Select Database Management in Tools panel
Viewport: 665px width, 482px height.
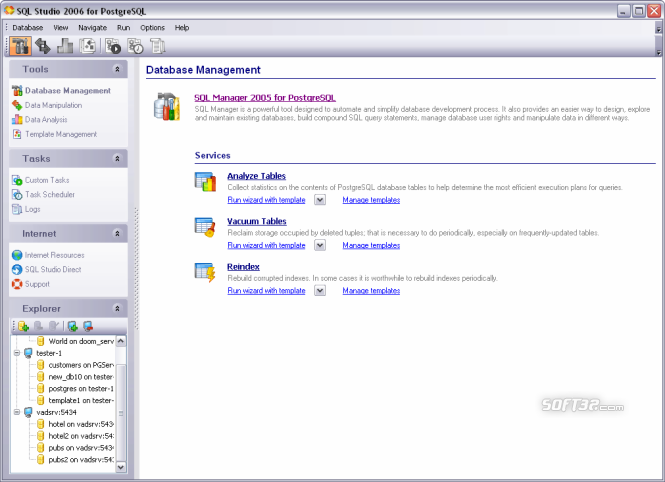pyautogui.click(x=61, y=91)
